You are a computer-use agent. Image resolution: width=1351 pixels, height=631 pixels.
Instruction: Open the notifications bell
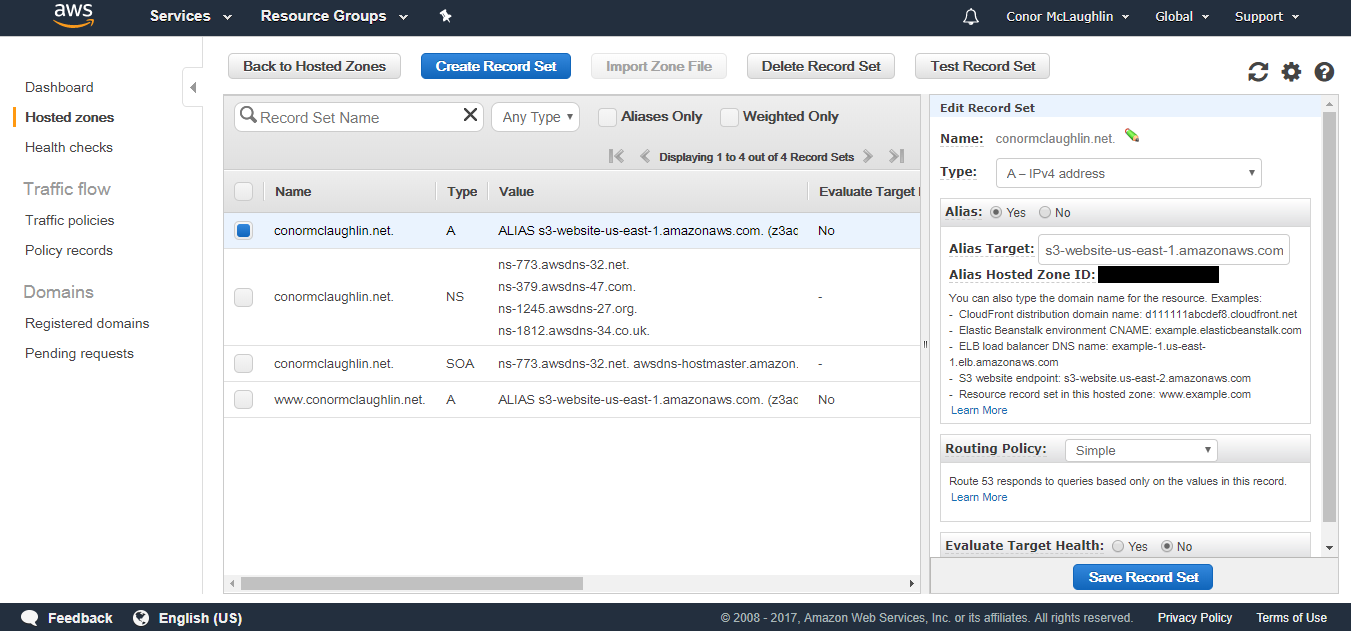click(x=971, y=17)
